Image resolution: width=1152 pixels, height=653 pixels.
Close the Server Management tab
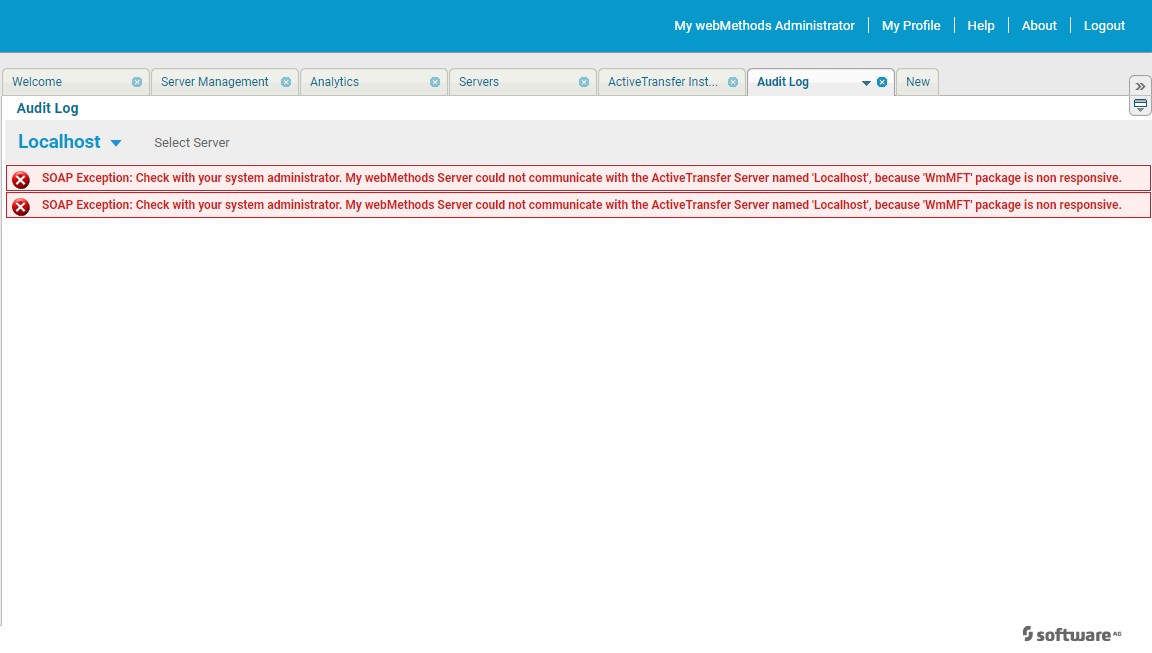286,82
